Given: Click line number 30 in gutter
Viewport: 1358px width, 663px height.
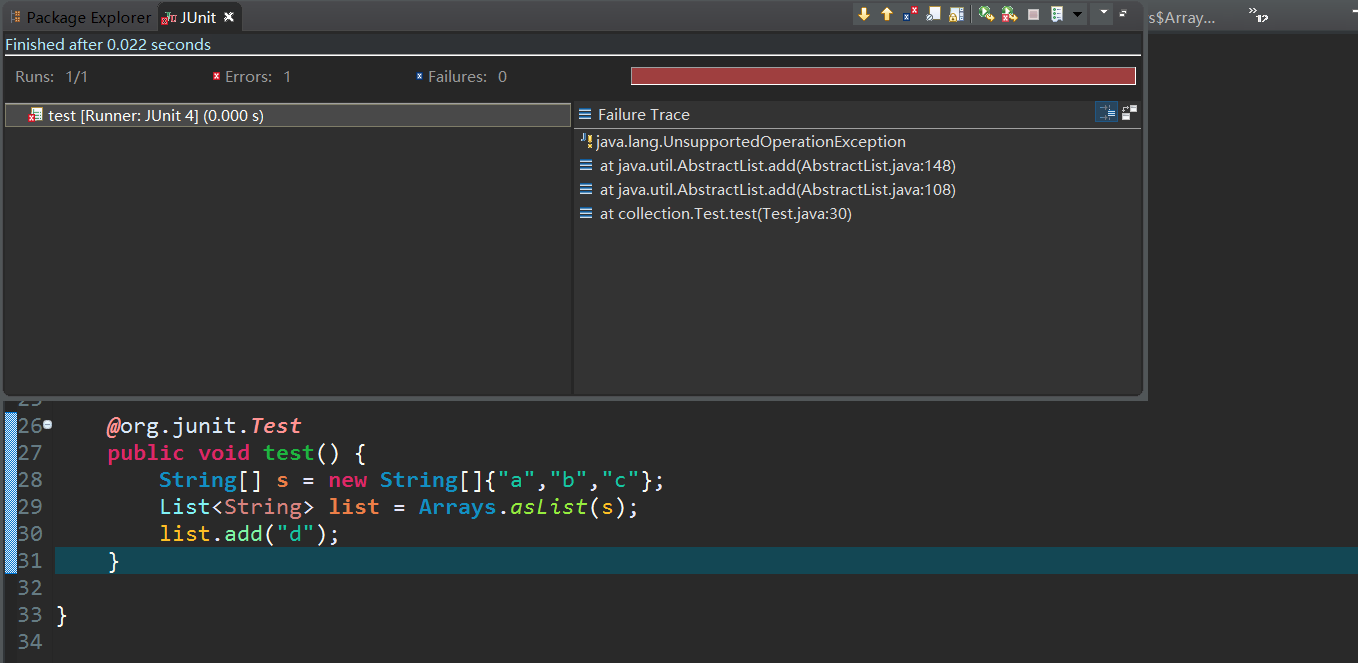Looking at the screenshot, I should pos(30,534).
